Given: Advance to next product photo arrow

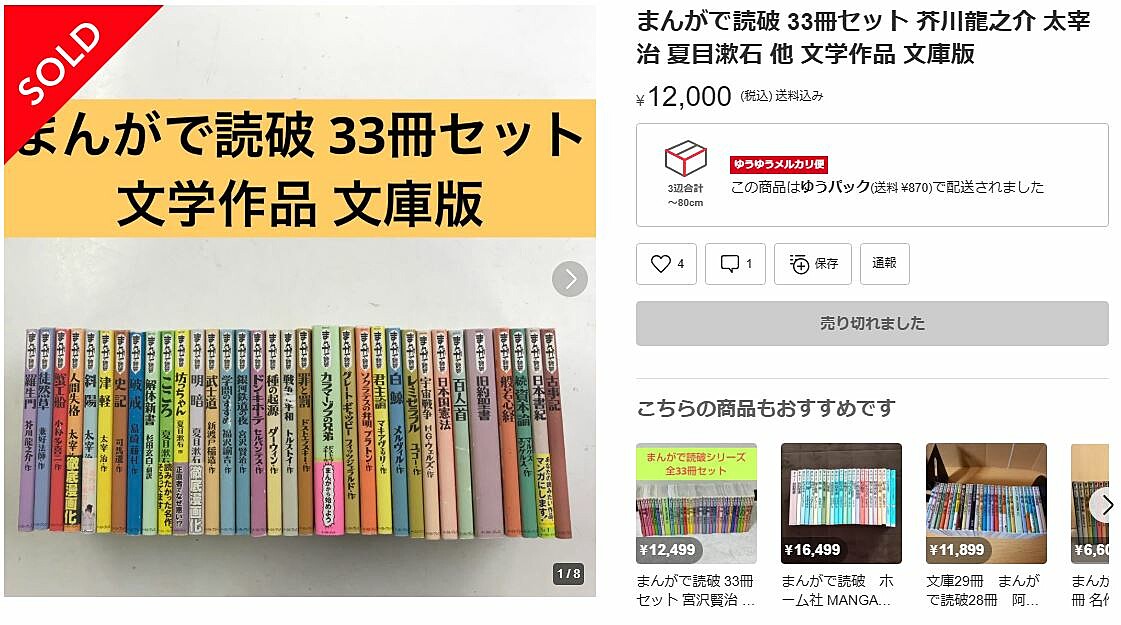Looking at the screenshot, I should tap(570, 279).
